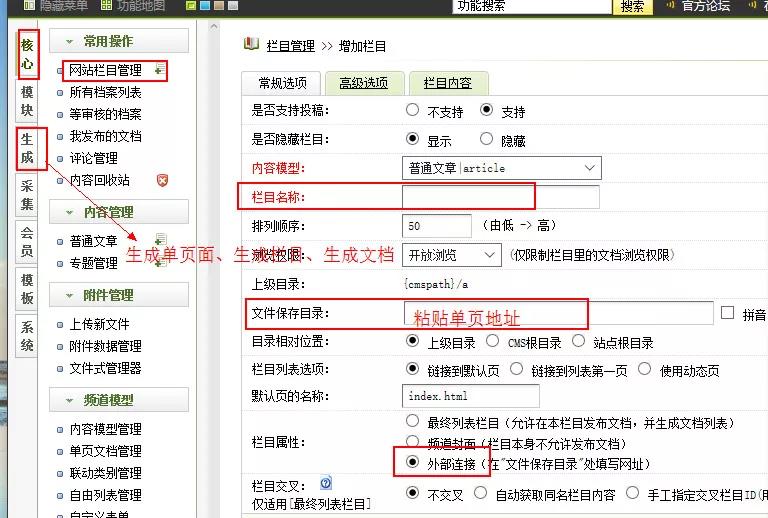The image size is (768, 518).
Task: Open the 采集 side tab
Action: [x=27, y=195]
